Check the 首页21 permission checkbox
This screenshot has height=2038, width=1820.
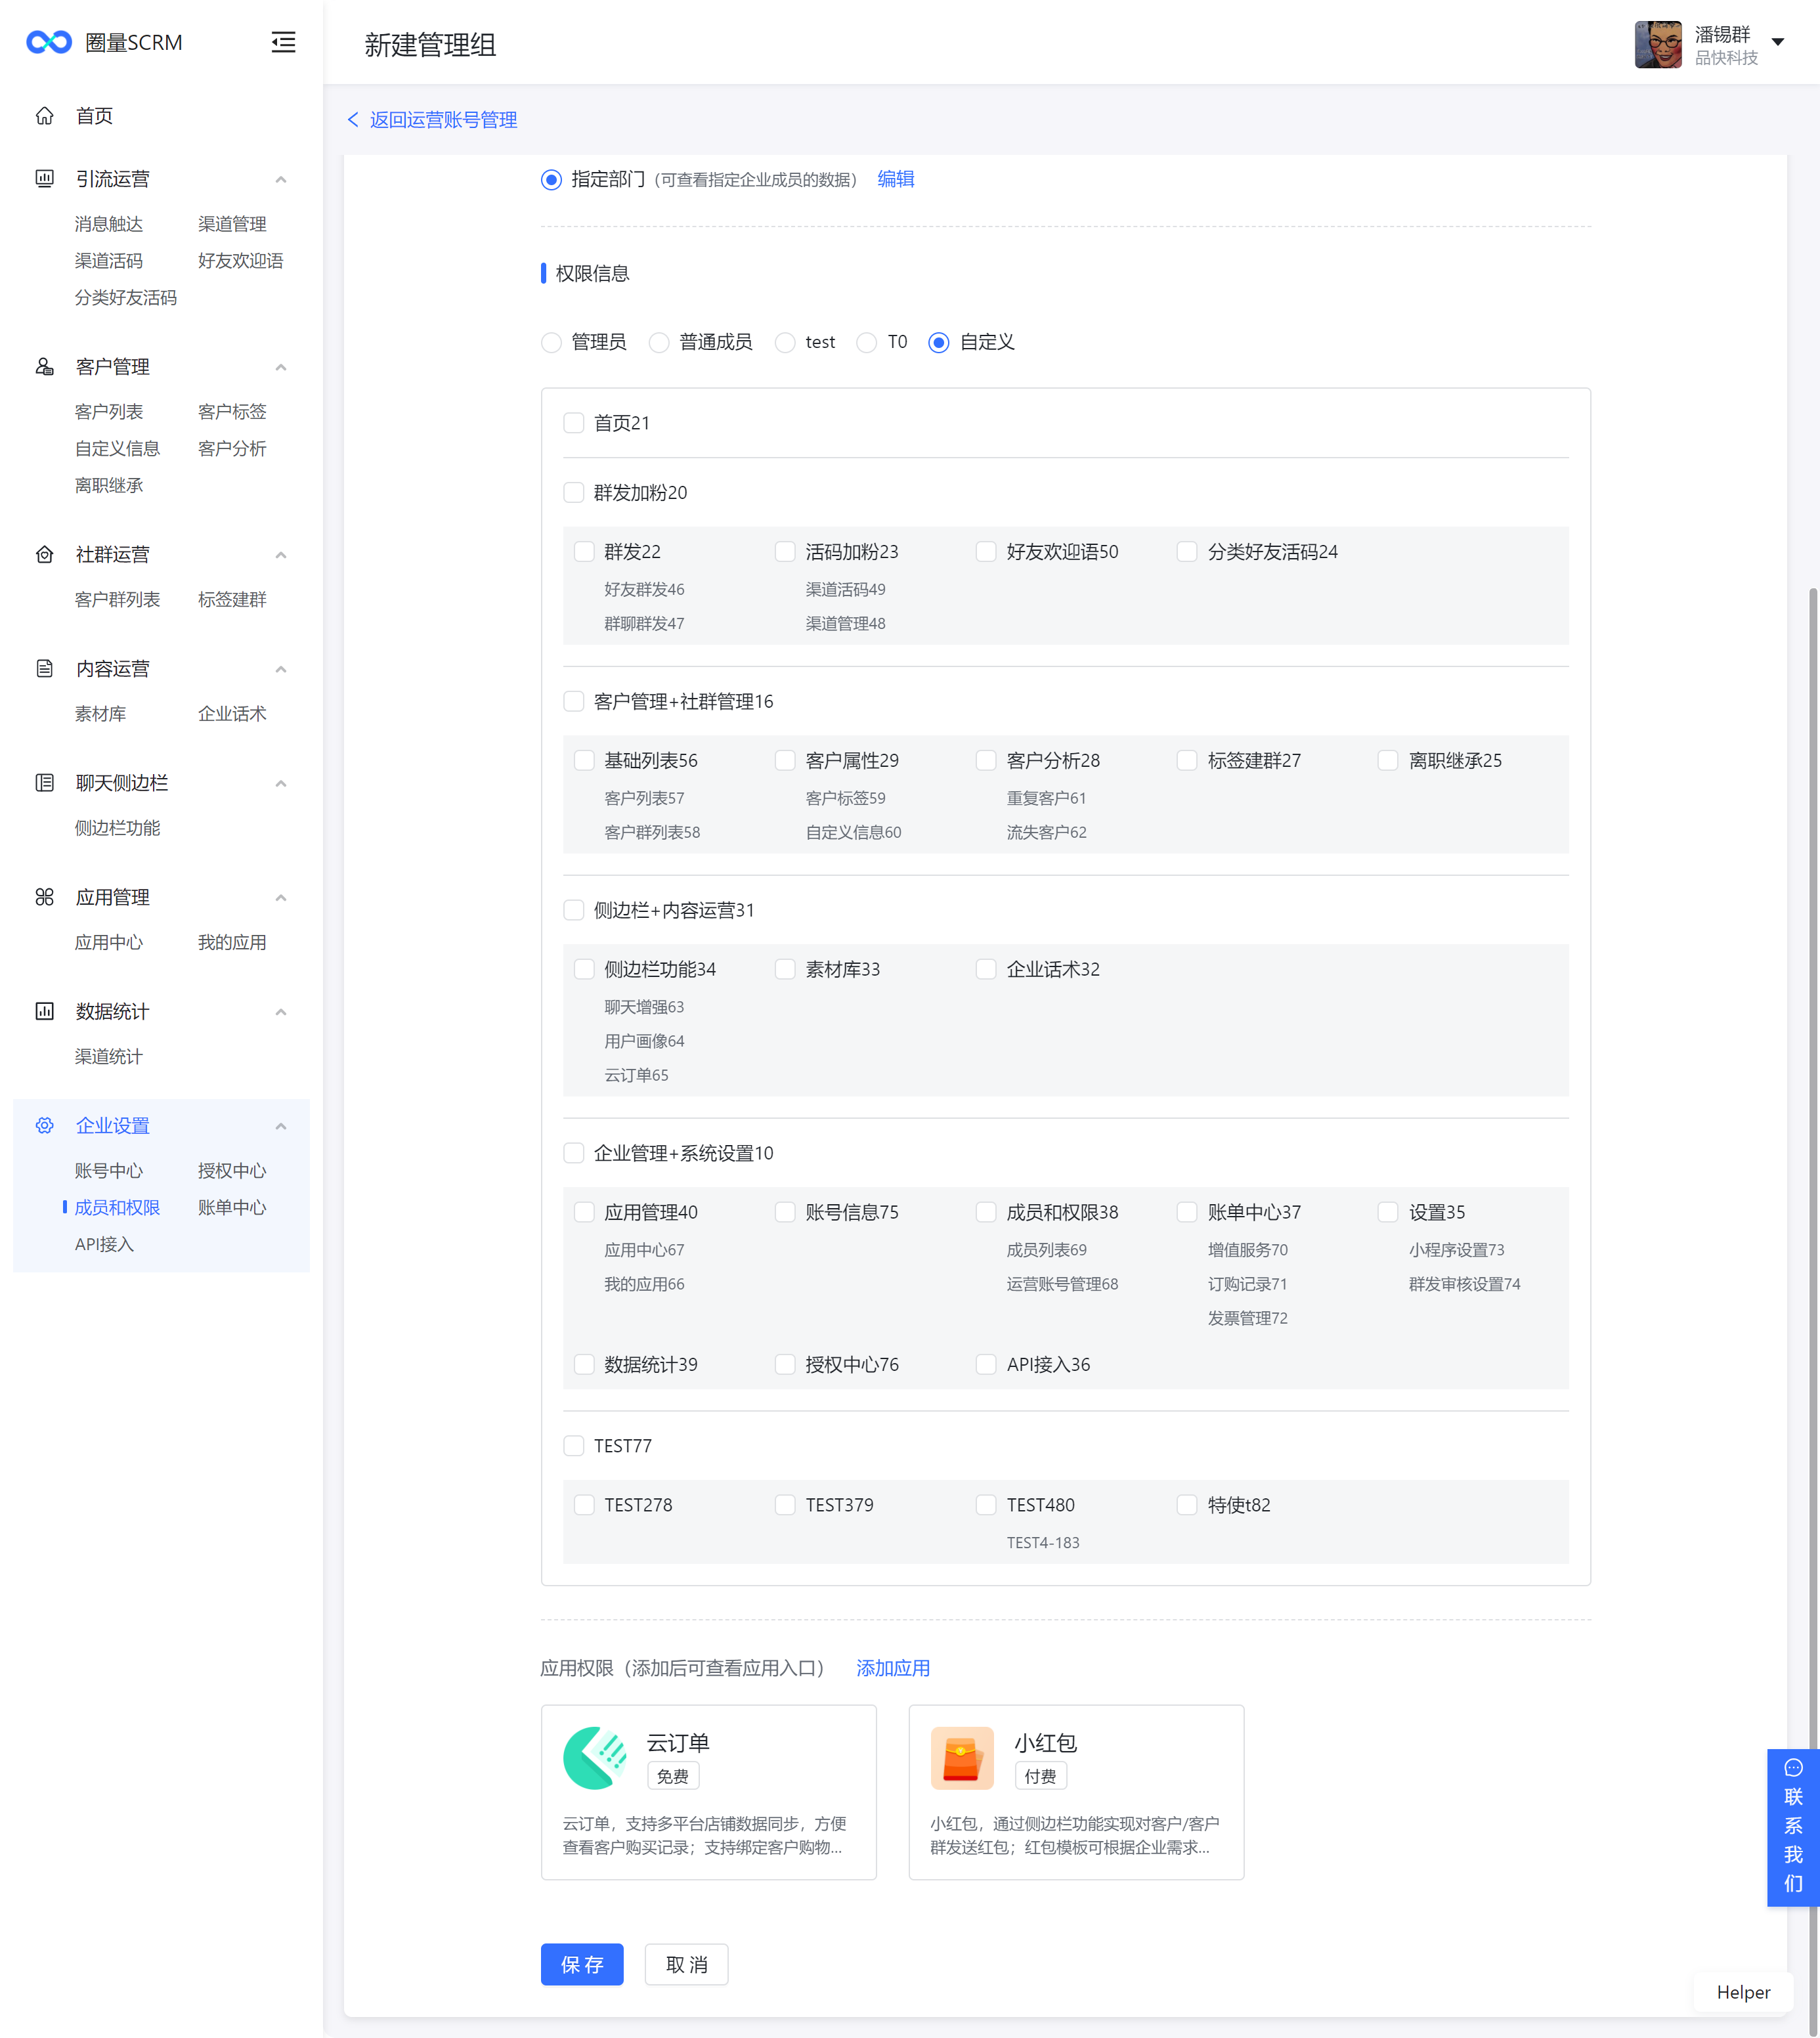coord(574,423)
